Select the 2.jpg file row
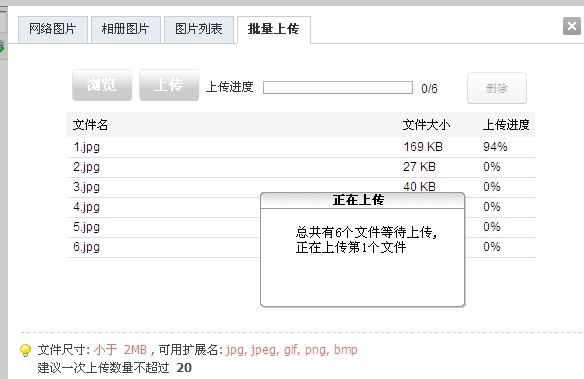This screenshot has width=584, height=379. coord(301,167)
